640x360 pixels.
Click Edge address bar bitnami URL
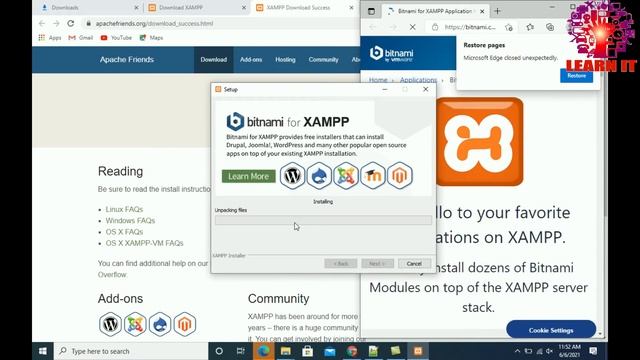coord(470,27)
